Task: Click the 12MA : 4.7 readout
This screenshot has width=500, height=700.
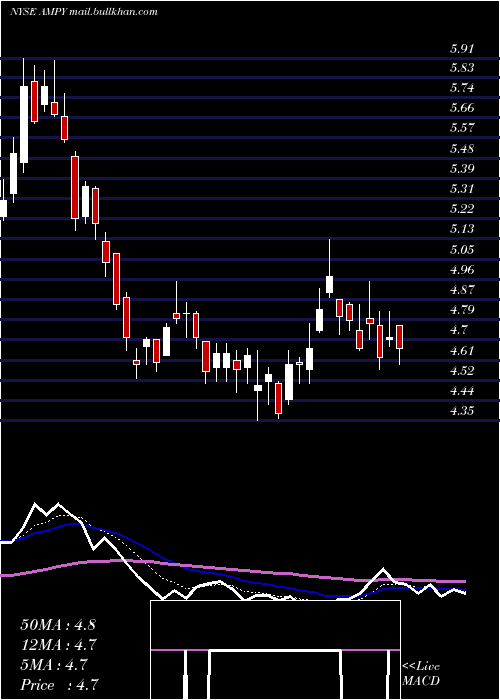Action: [58, 645]
